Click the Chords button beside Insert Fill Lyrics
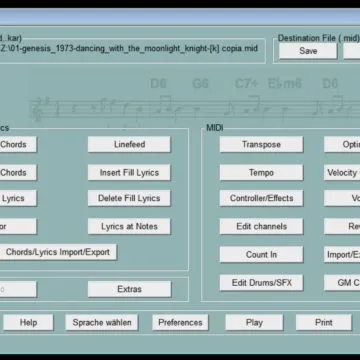 (18, 173)
